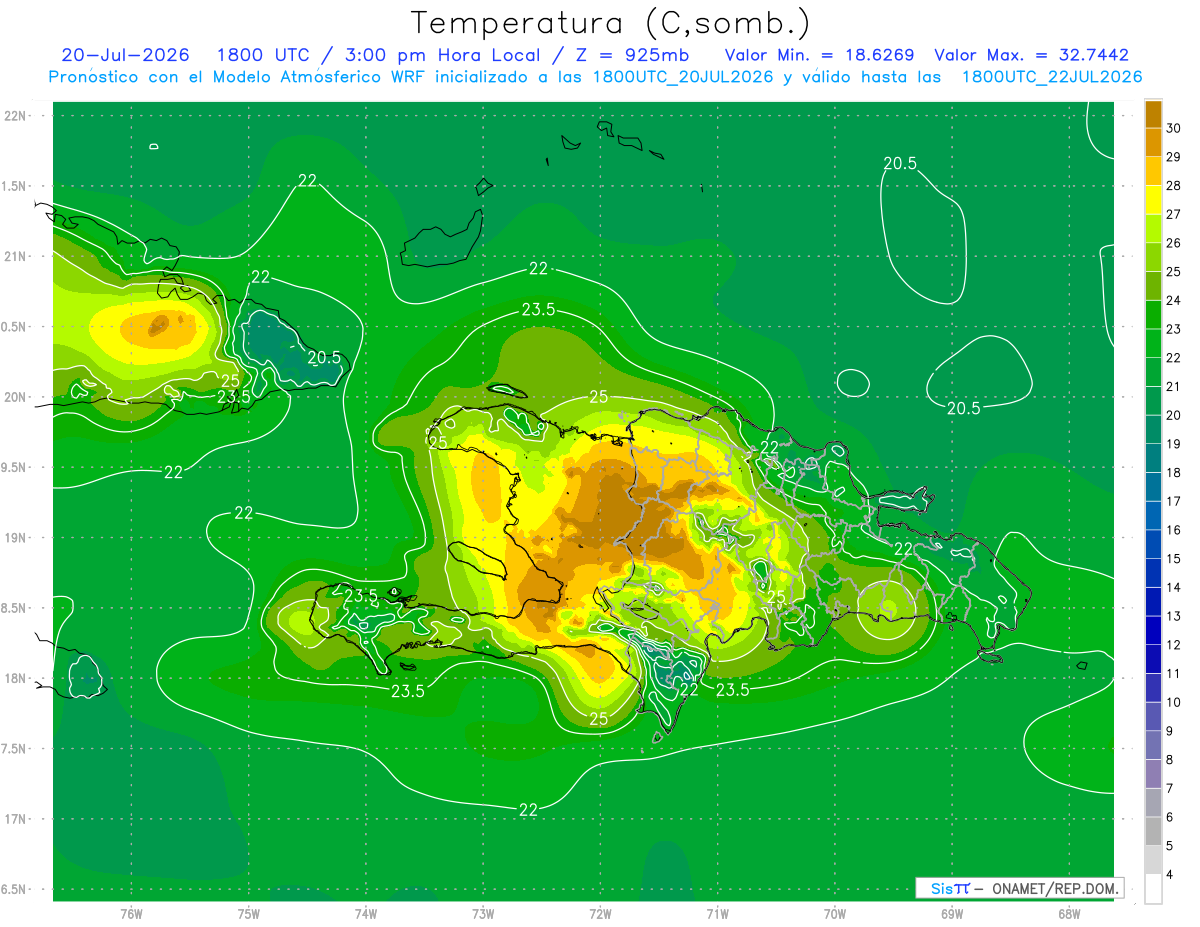The image size is (1200, 927).
Task: Click legend scale value '30'
Action: point(1174,128)
